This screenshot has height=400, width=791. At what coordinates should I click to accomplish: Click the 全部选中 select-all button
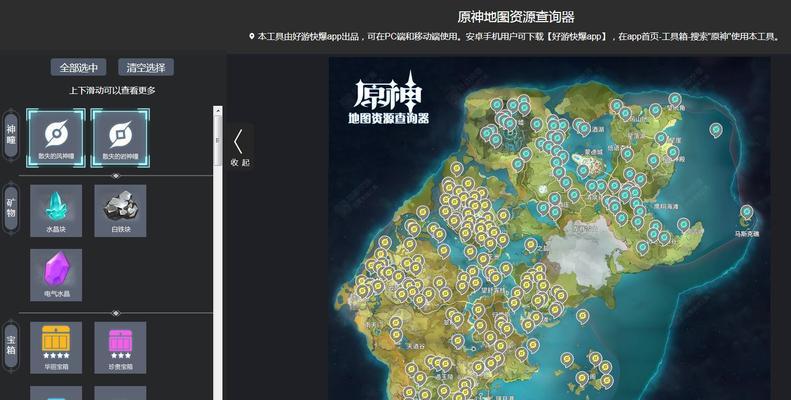point(78,67)
